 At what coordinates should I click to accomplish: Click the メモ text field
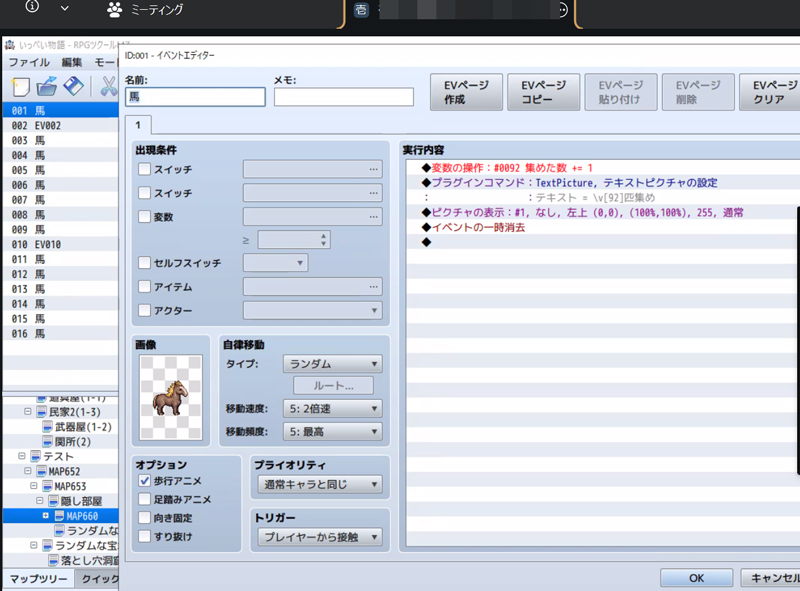pyautogui.click(x=343, y=97)
